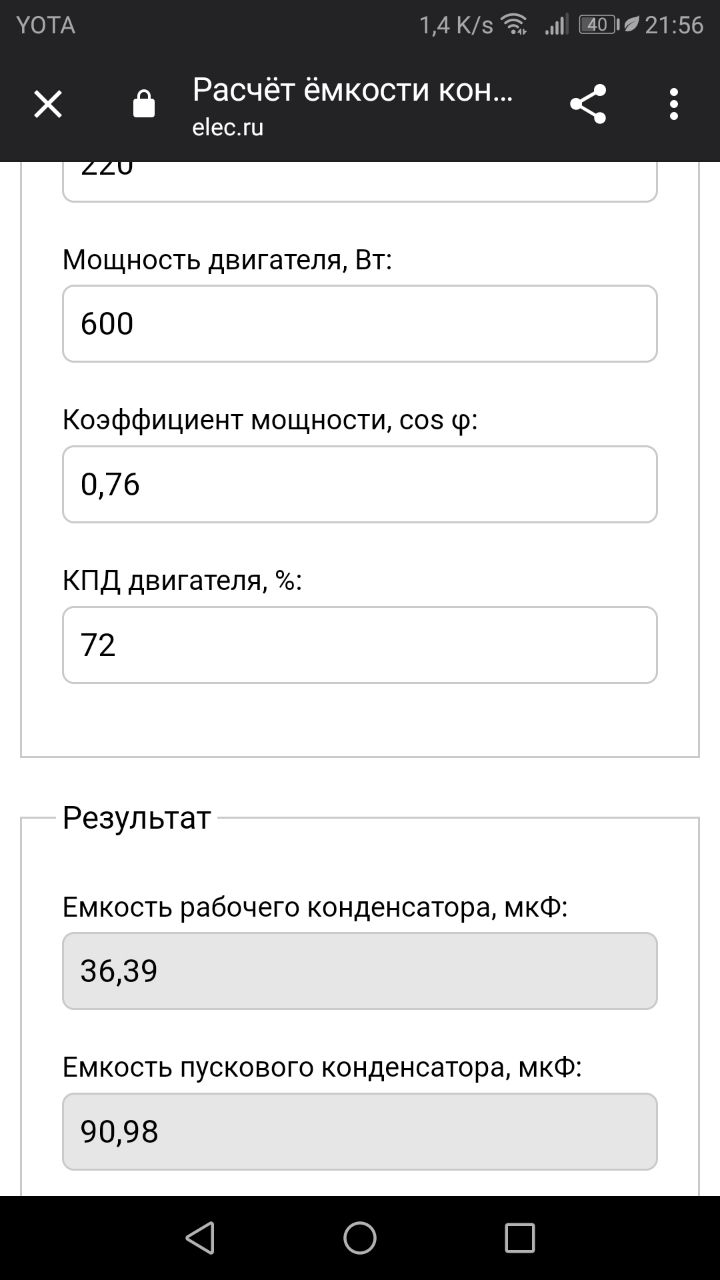Tap the clock showing 21:56
720x1280 pixels.
pyautogui.click(x=674, y=25)
